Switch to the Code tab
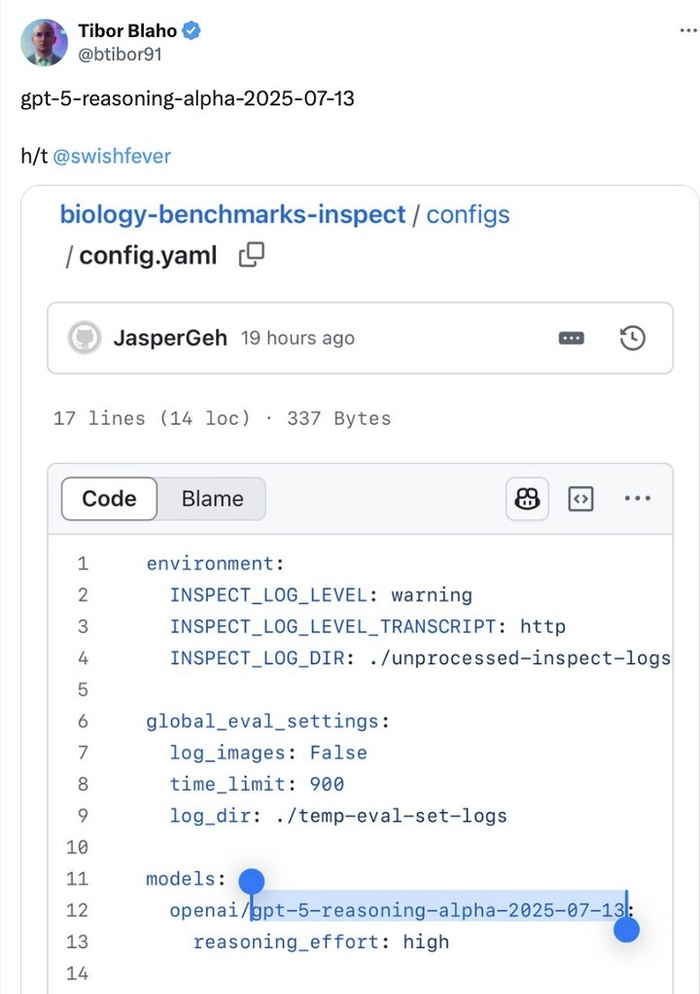The width and height of the screenshot is (700, 994). click(x=109, y=499)
